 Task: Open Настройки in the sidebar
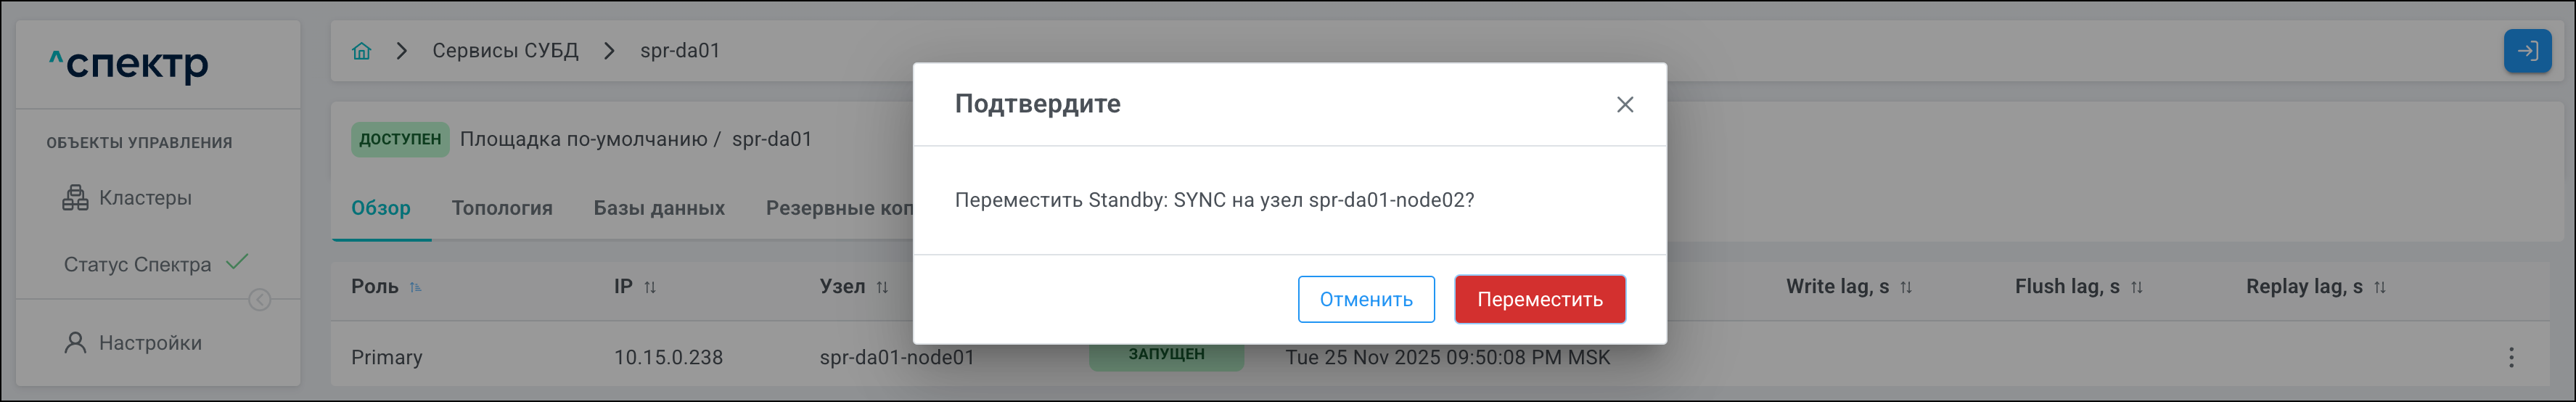point(149,343)
